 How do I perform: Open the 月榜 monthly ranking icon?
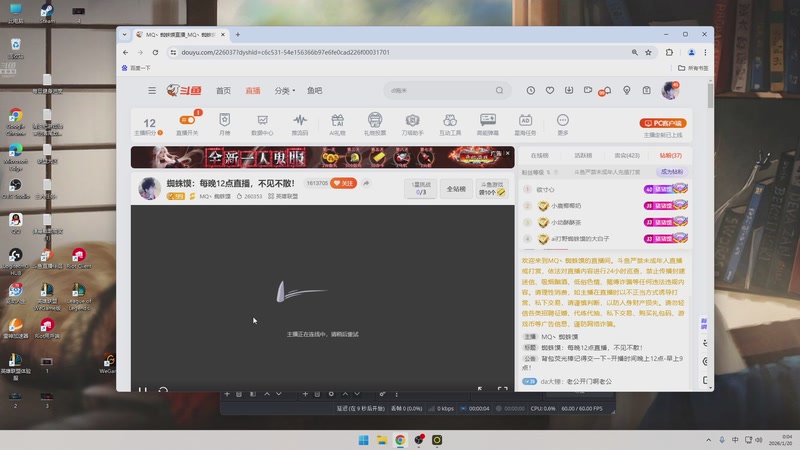click(224, 124)
